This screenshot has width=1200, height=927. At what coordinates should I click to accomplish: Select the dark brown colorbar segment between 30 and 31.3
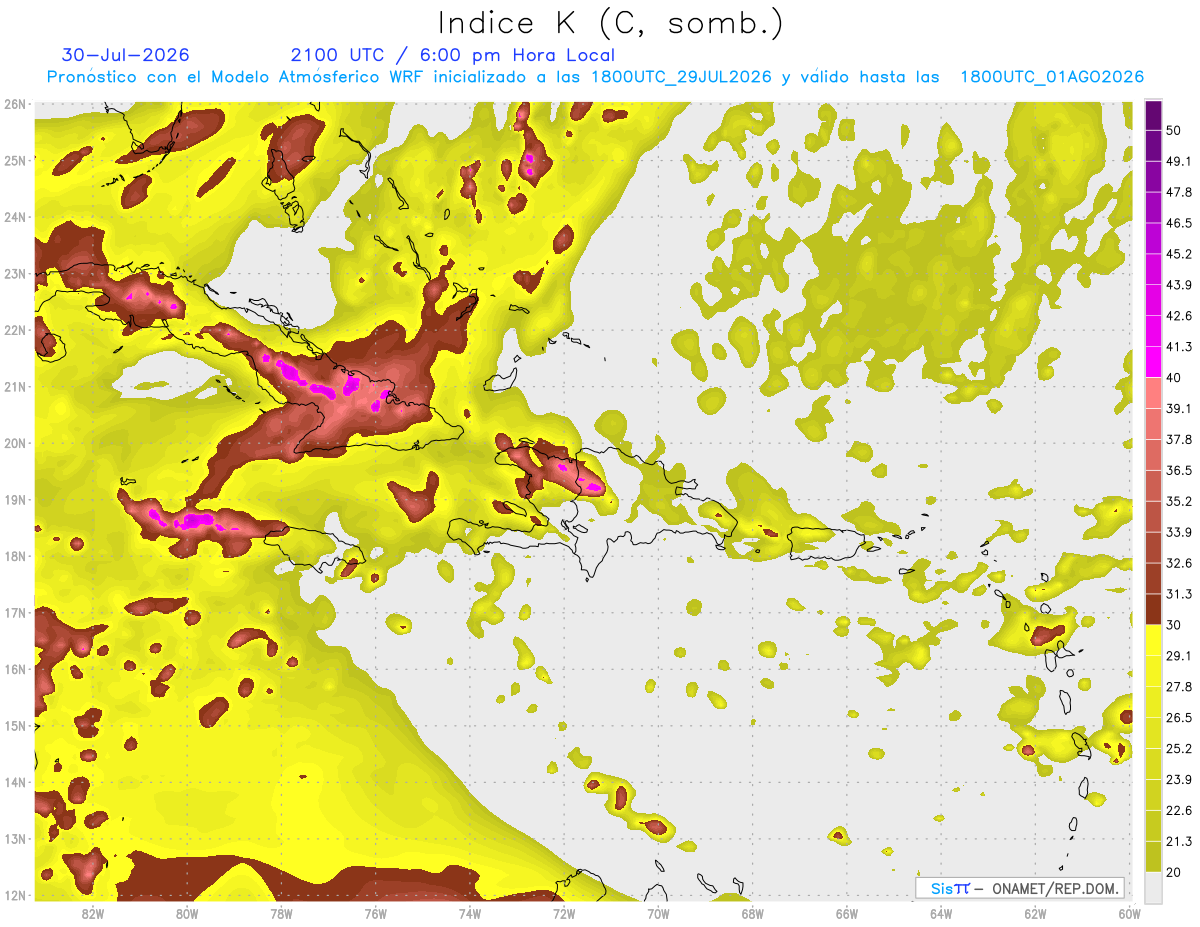click(x=1153, y=609)
